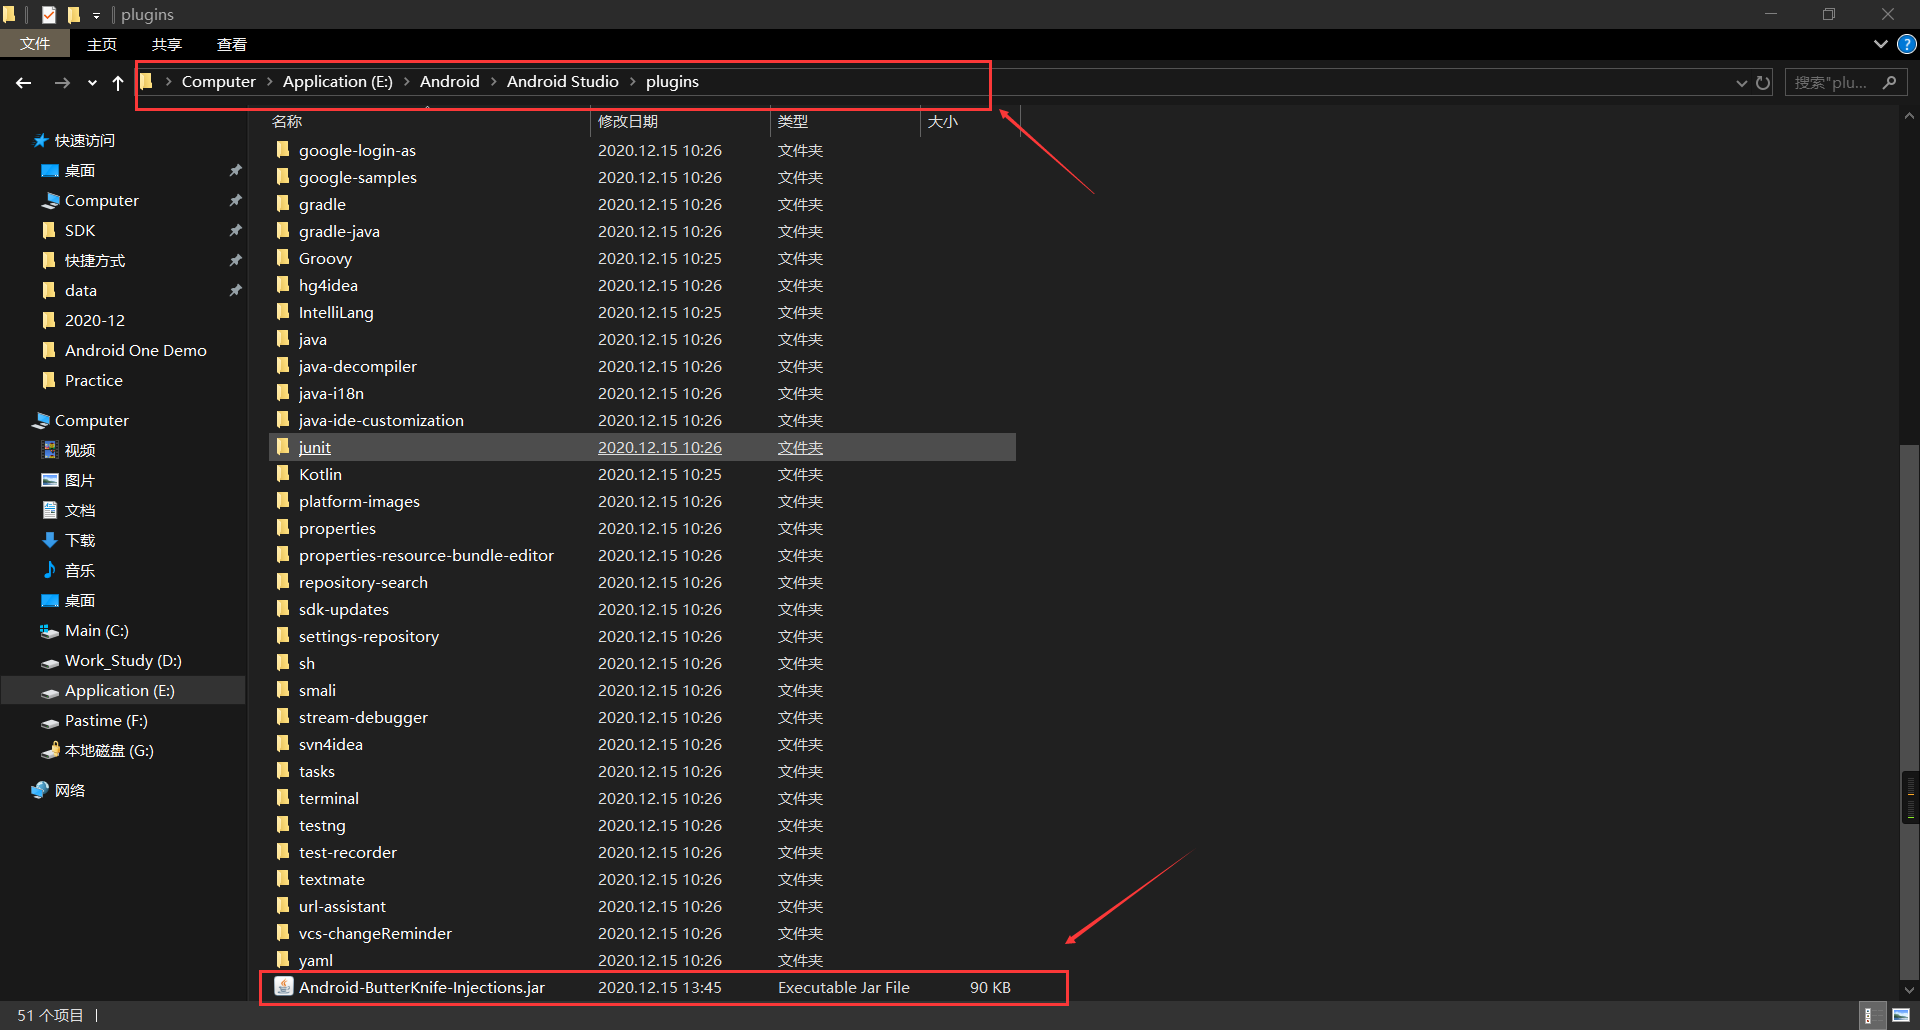Image resolution: width=1920 pixels, height=1030 pixels.
Task: Open 2020-12 folder in sidebar
Action: 95,321
